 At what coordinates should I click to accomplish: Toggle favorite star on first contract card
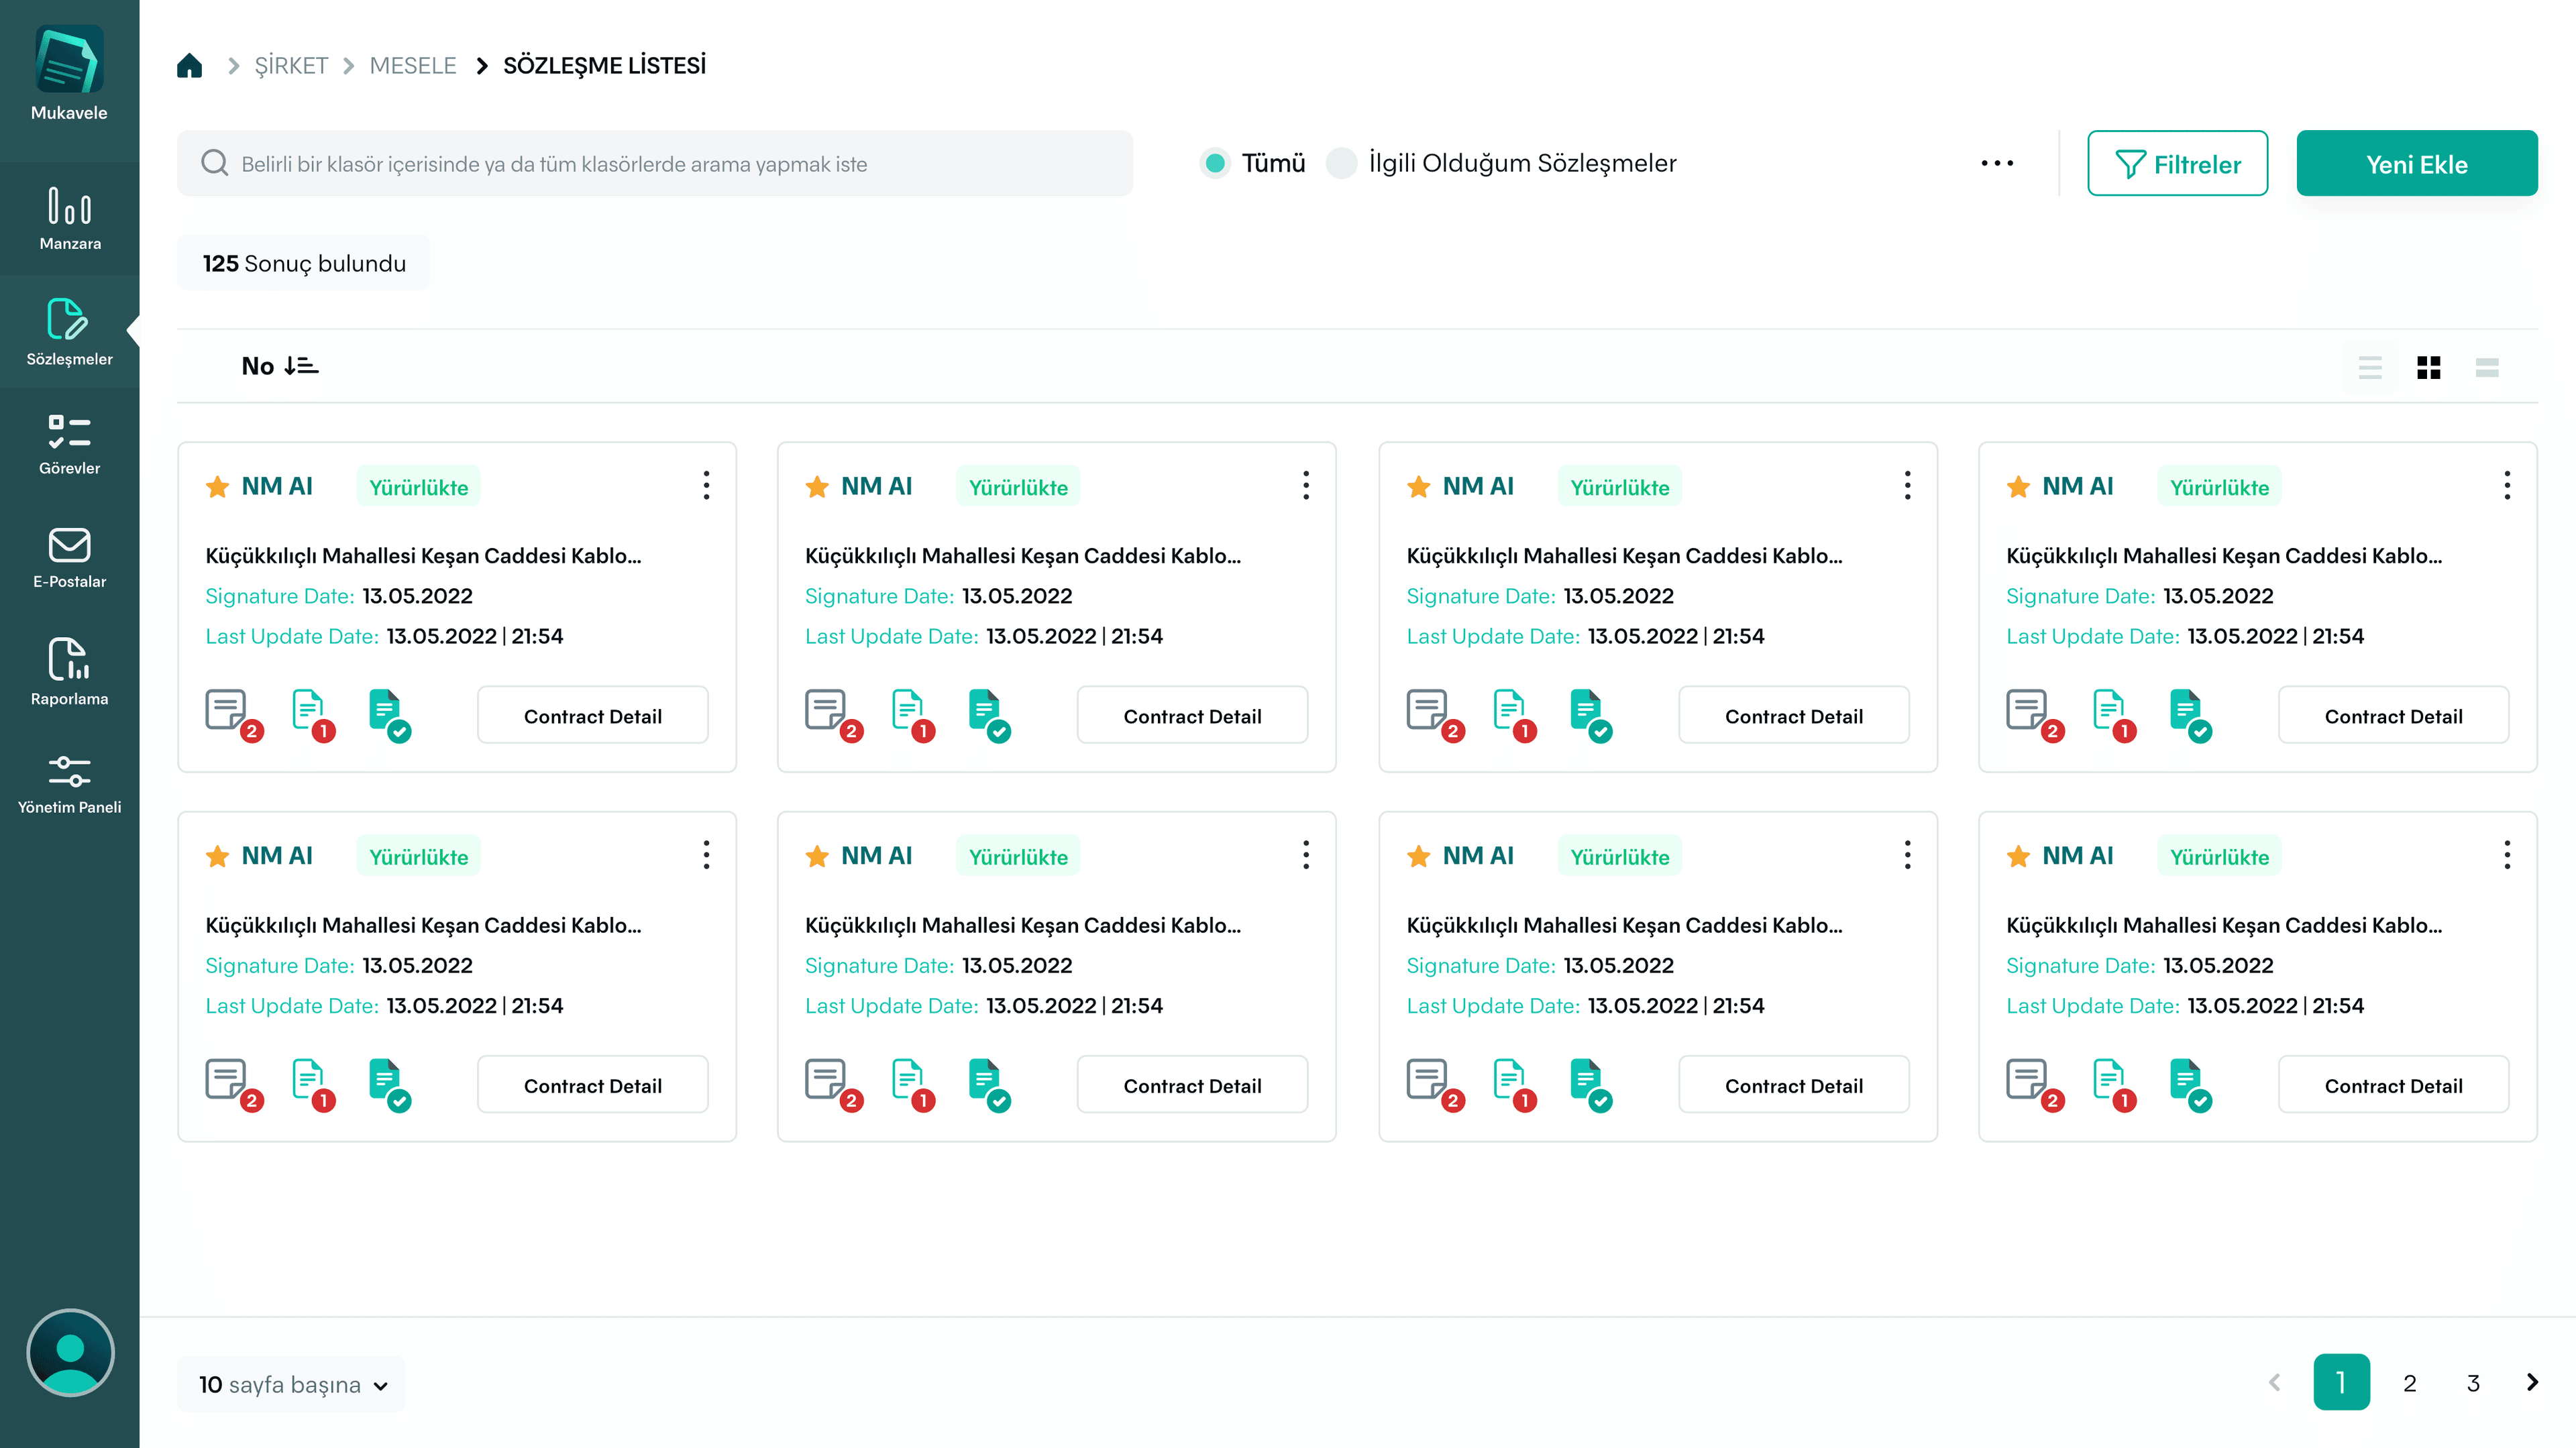(217, 487)
